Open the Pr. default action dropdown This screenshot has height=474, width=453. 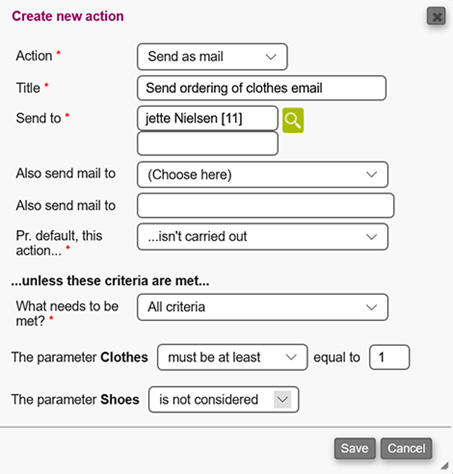point(263,237)
